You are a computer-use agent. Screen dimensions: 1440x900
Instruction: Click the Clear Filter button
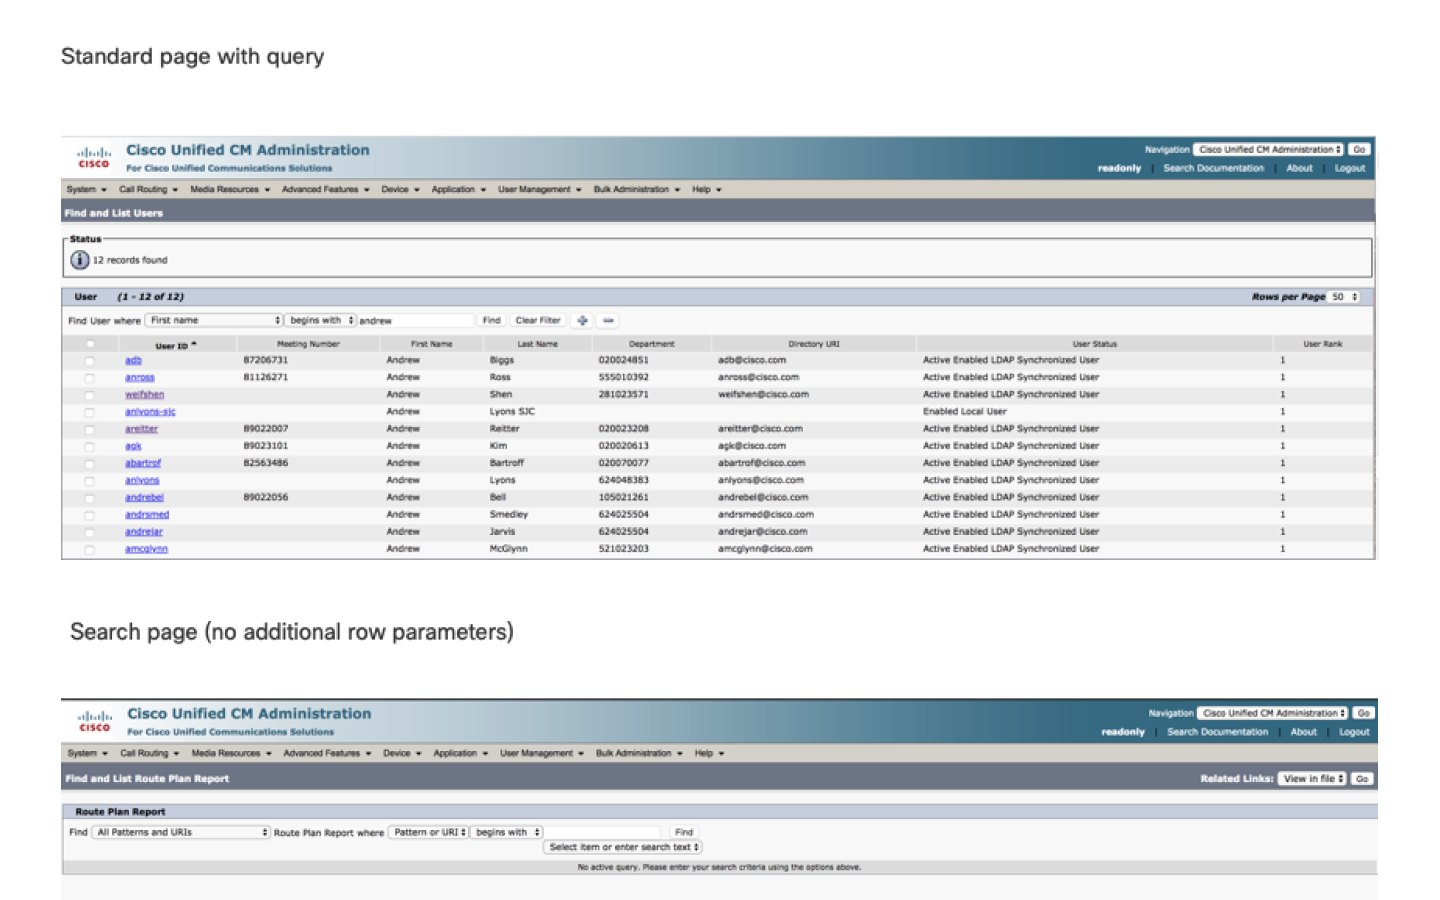coord(538,321)
